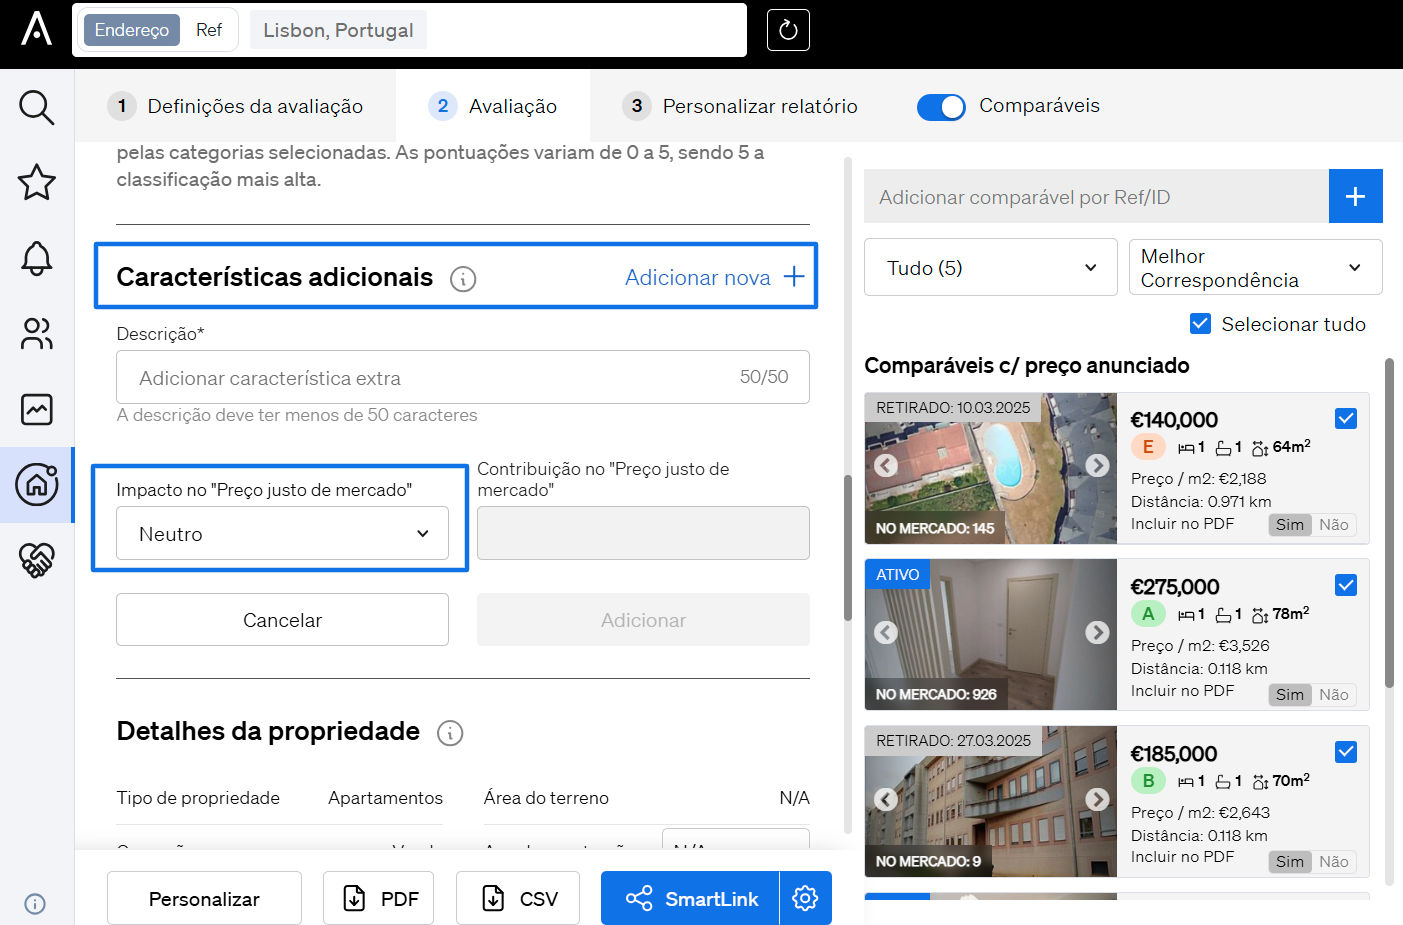Viewport: 1403px width, 925px height.
Task: Open the Neutro impact dropdown
Action: click(282, 534)
